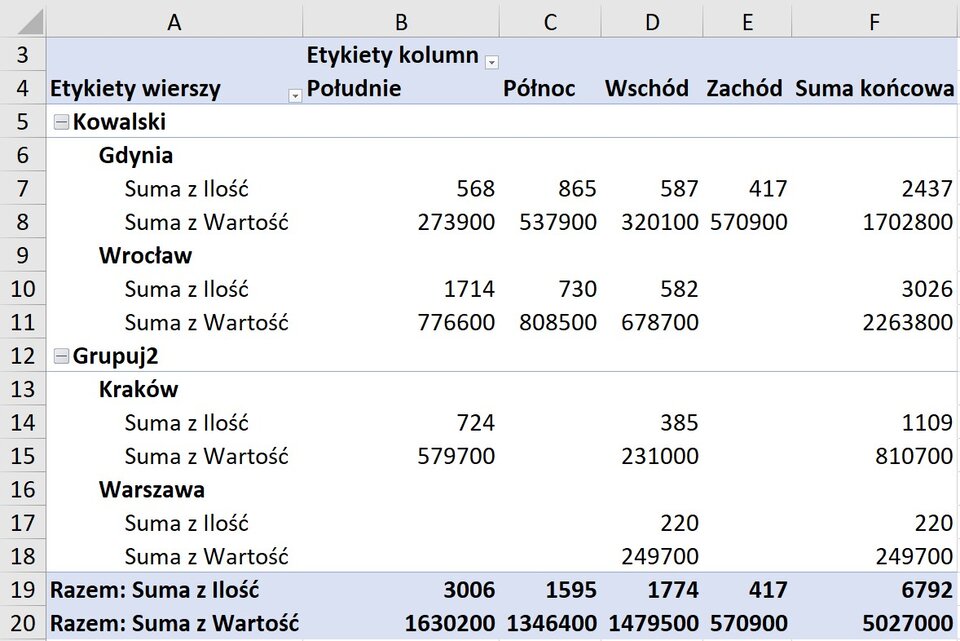Open the Etykiety kolumn filter dropdown

[491, 61]
